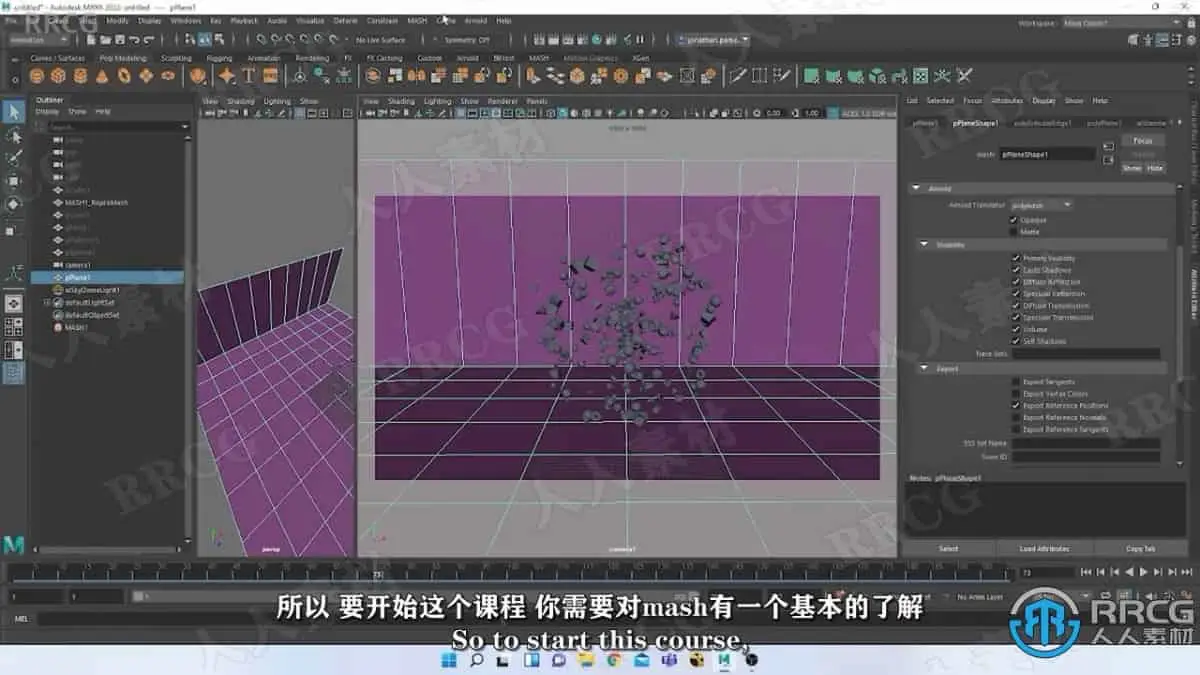The width and height of the screenshot is (1200, 675).
Task: Open the Arnold Translator dropdown
Action: (x=1041, y=205)
